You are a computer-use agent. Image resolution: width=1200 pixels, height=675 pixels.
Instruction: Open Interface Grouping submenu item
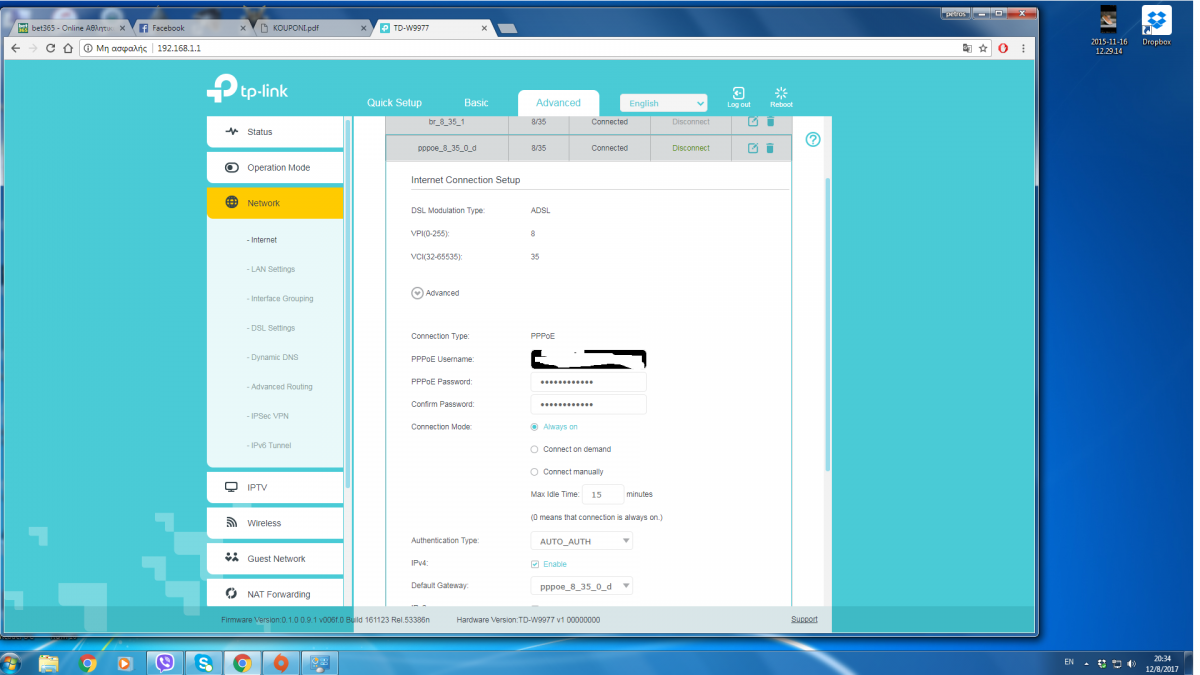pos(280,298)
